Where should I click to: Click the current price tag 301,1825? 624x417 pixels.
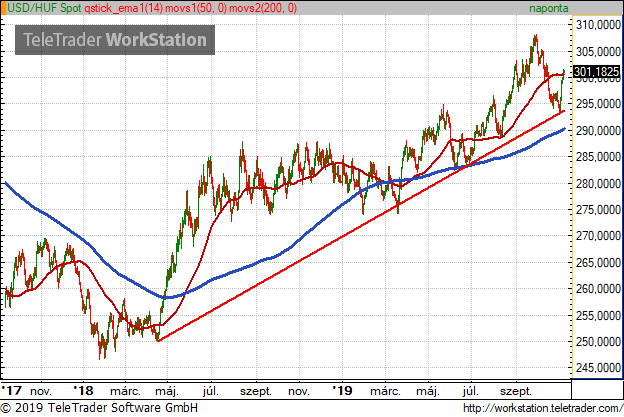pyautogui.click(x=597, y=72)
